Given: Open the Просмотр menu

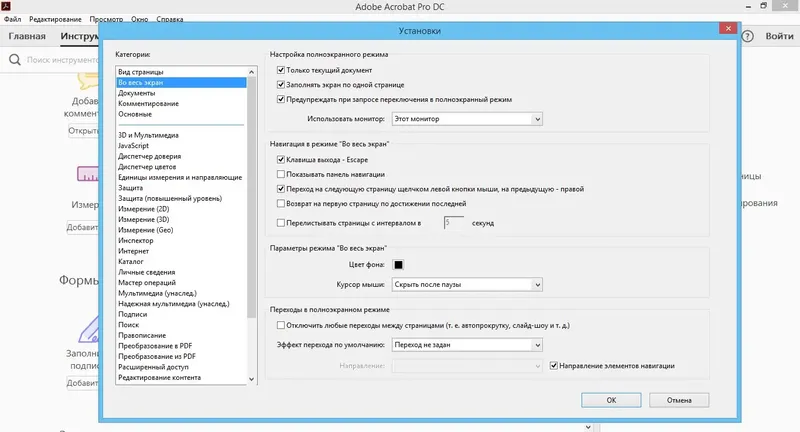Looking at the screenshot, I should tap(106, 19).
